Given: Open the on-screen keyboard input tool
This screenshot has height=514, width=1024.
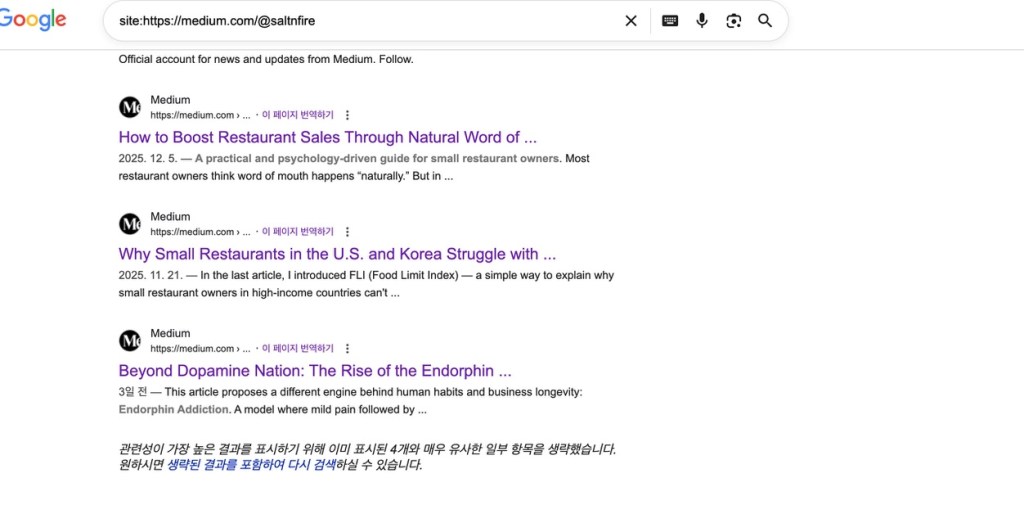Looking at the screenshot, I should 670,21.
